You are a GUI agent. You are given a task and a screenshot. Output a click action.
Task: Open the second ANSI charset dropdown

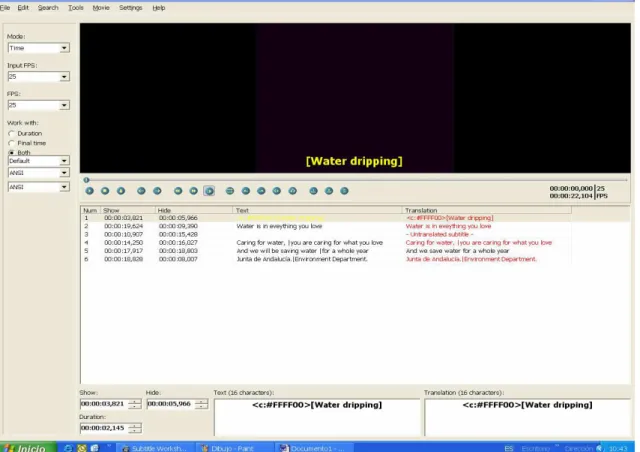(x=39, y=187)
